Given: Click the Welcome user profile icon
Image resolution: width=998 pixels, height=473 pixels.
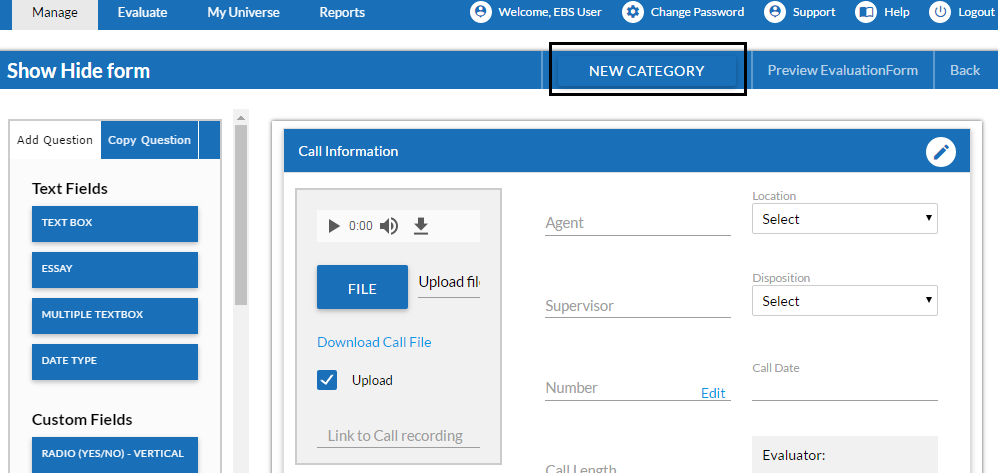Looking at the screenshot, I should click(481, 12).
